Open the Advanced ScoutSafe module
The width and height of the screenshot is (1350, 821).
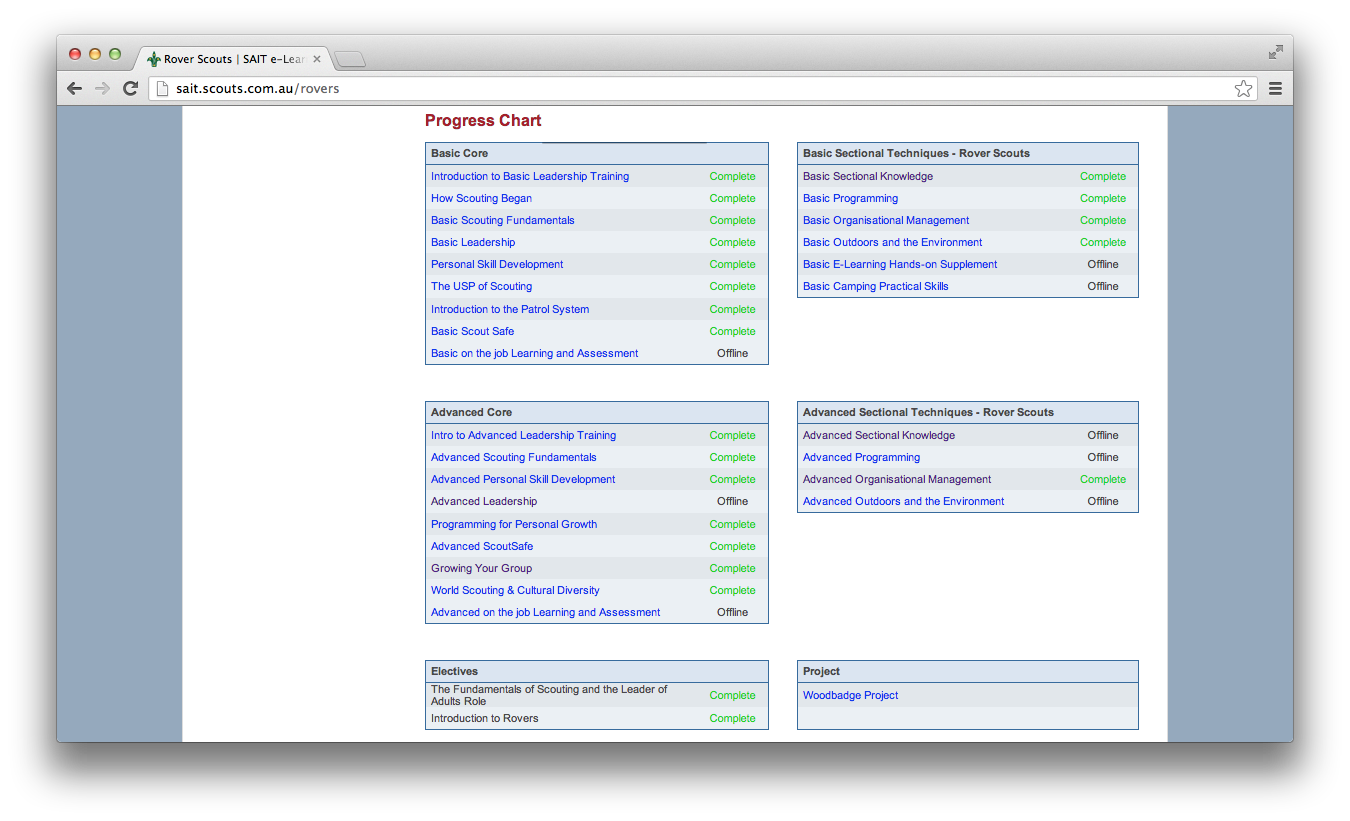click(x=482, y=546)
